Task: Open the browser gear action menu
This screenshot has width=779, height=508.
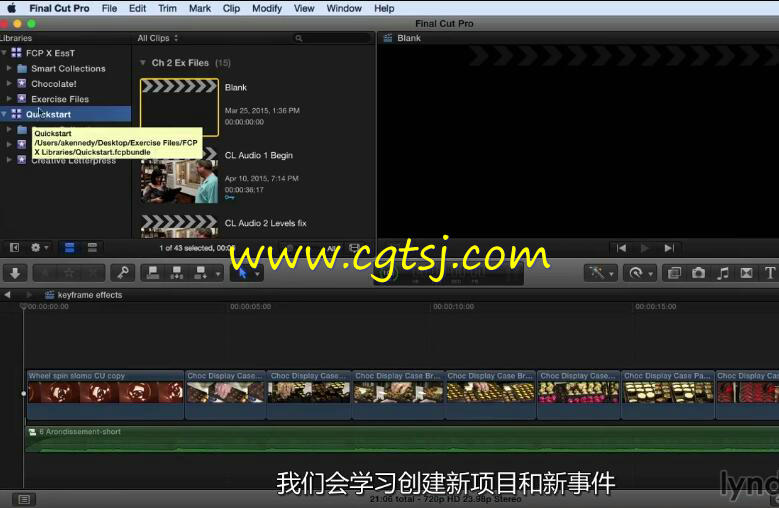Action: (39, 247)
